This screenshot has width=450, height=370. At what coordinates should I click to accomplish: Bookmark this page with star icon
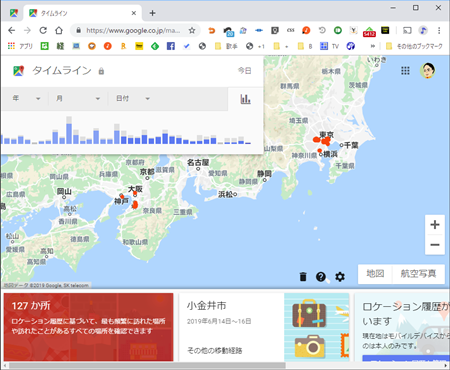[192, 31]
